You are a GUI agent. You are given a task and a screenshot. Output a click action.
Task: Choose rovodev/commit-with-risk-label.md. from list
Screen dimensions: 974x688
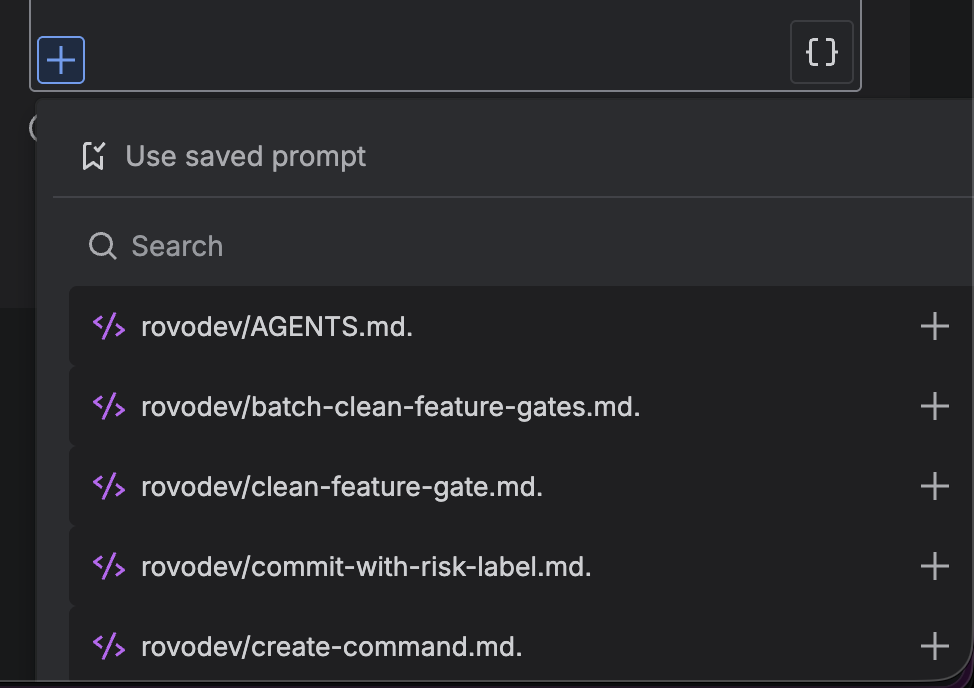pyautogui.click(x=366, y=566)
